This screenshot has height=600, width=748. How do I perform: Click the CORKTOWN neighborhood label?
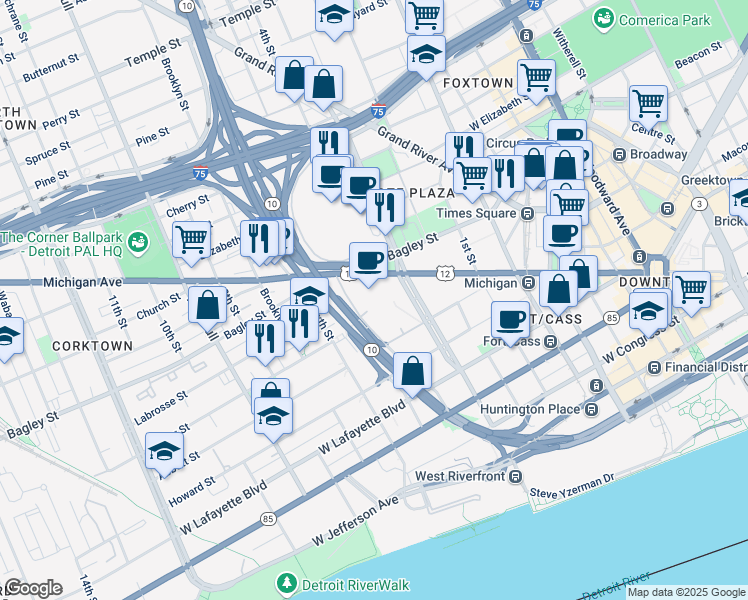click(x=92, y=346)
